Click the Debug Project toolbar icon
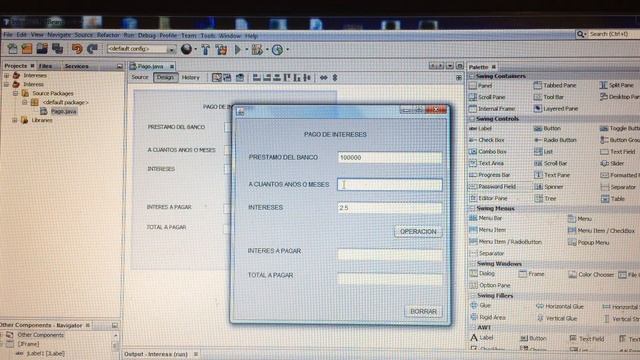 pyautogui.click(x=257, y=50)
